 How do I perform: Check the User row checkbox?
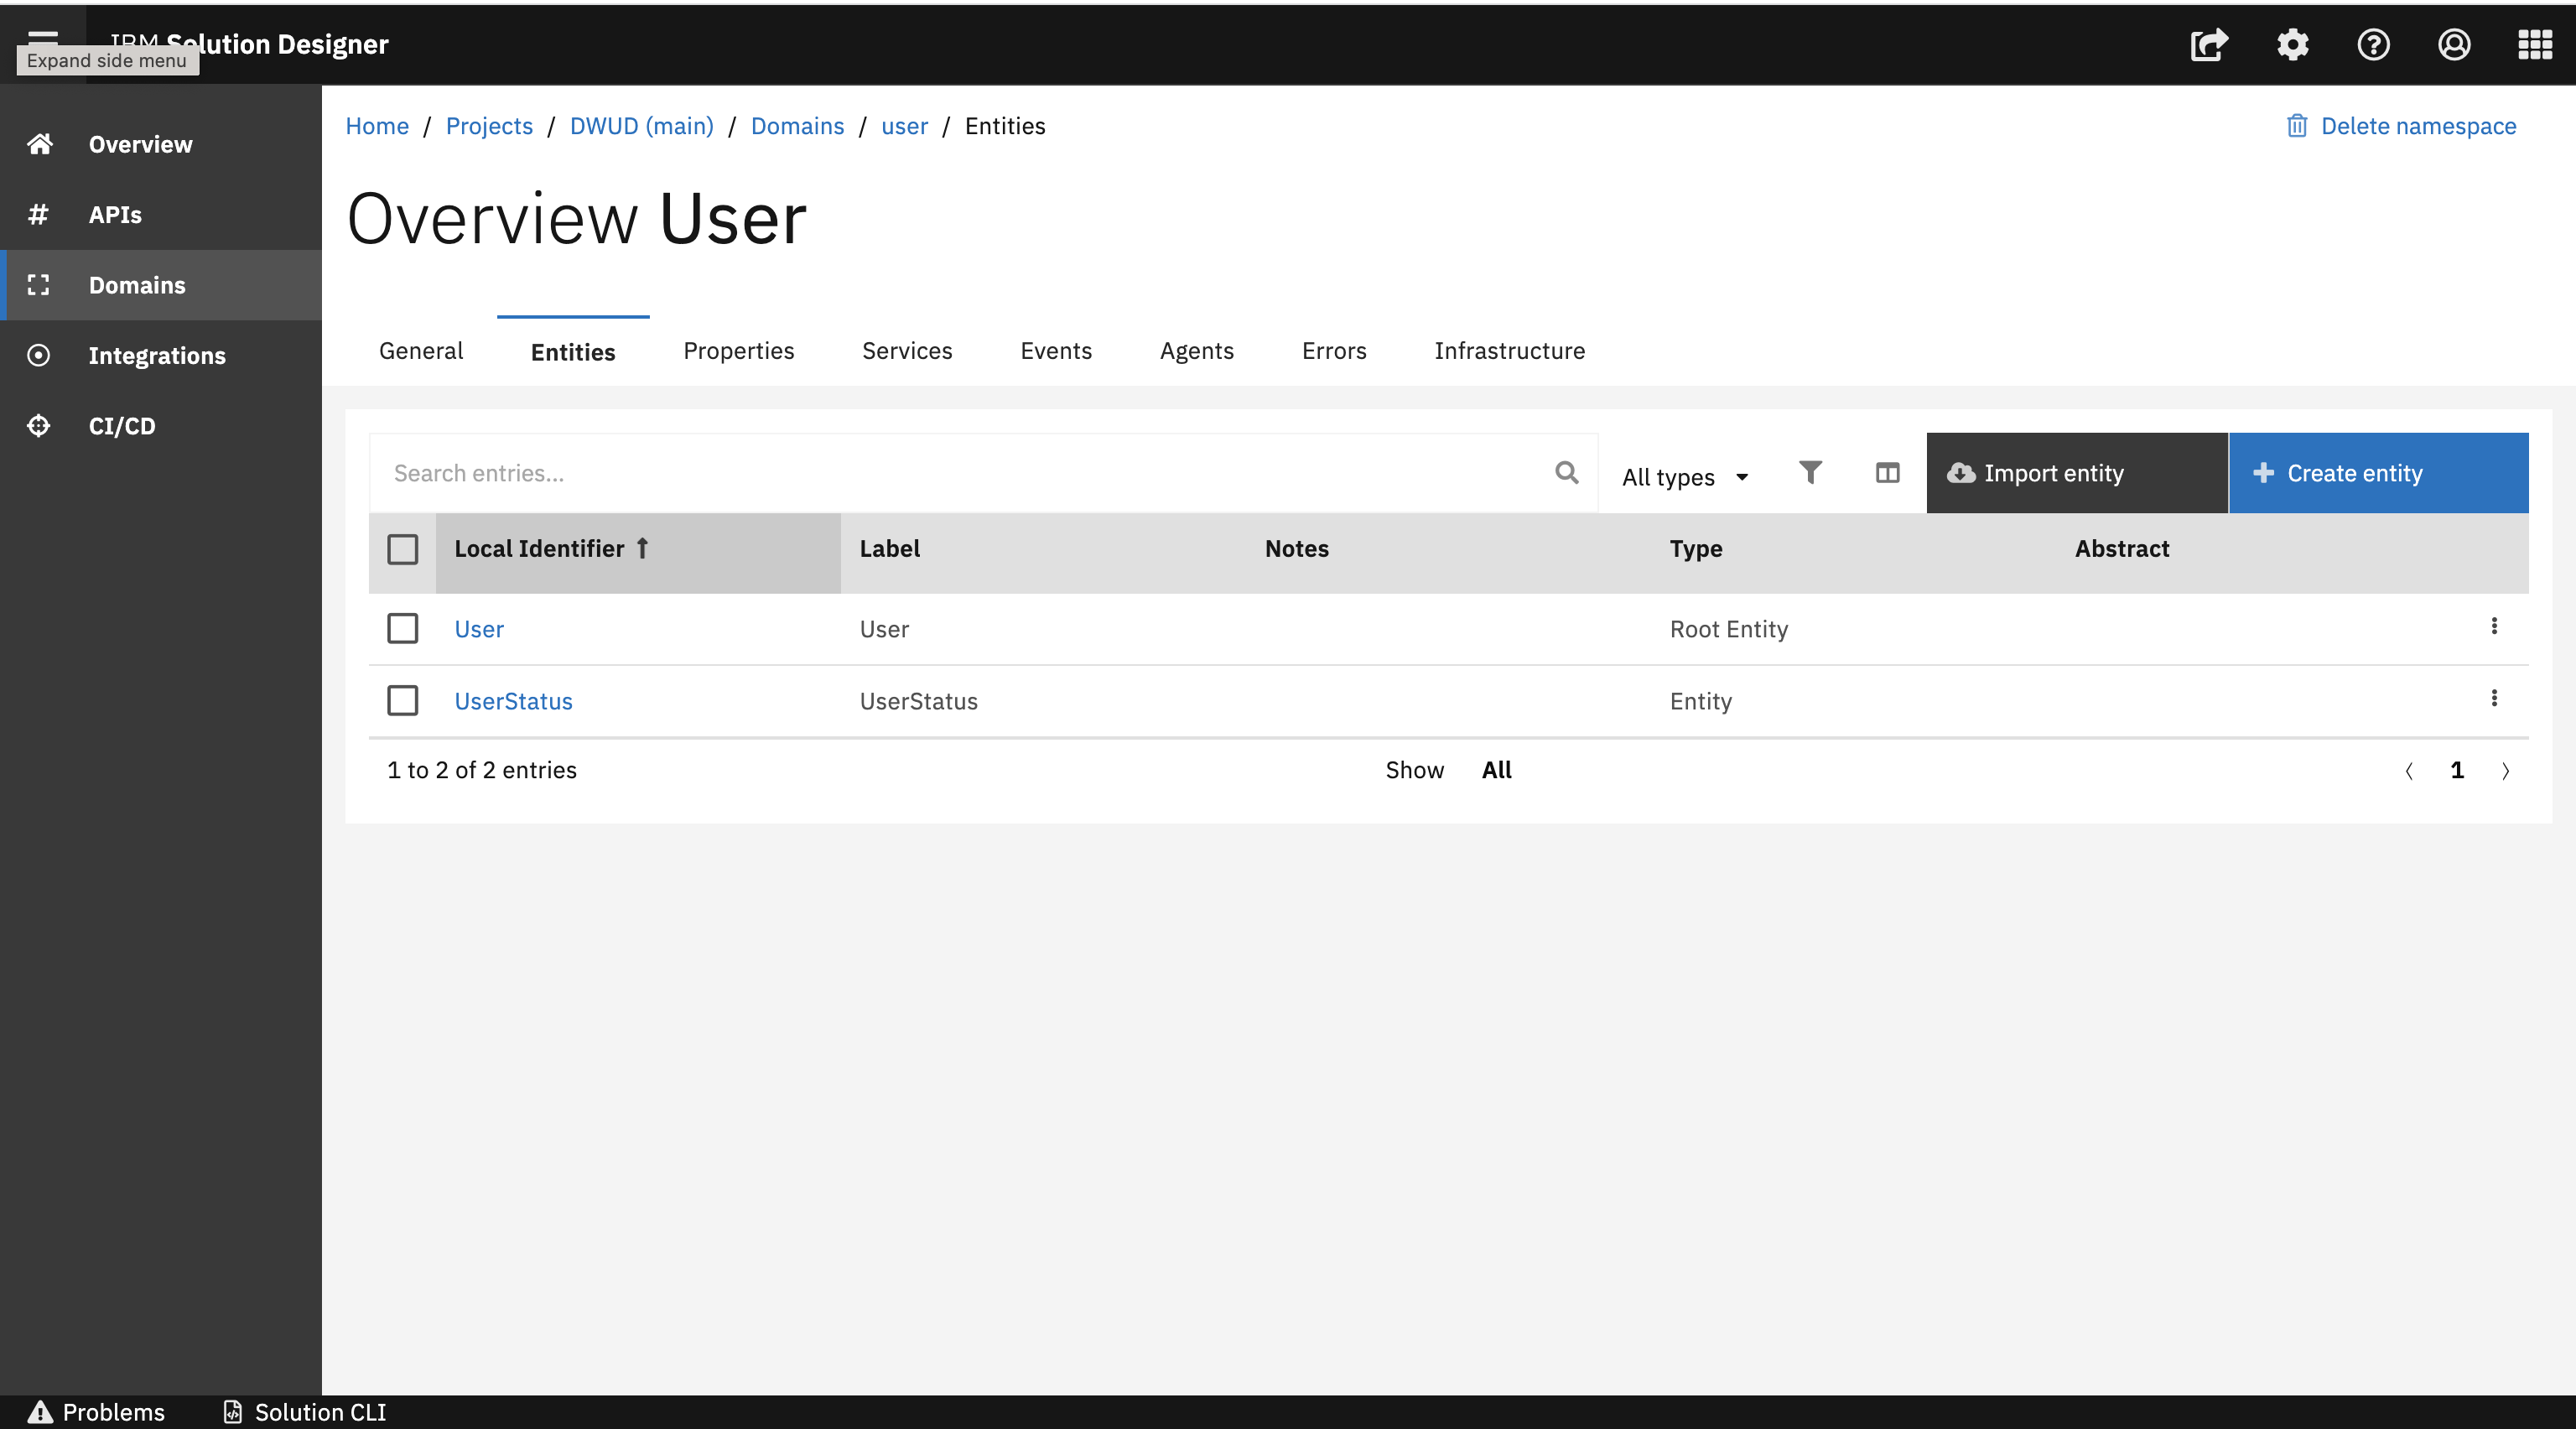point(403,629)
